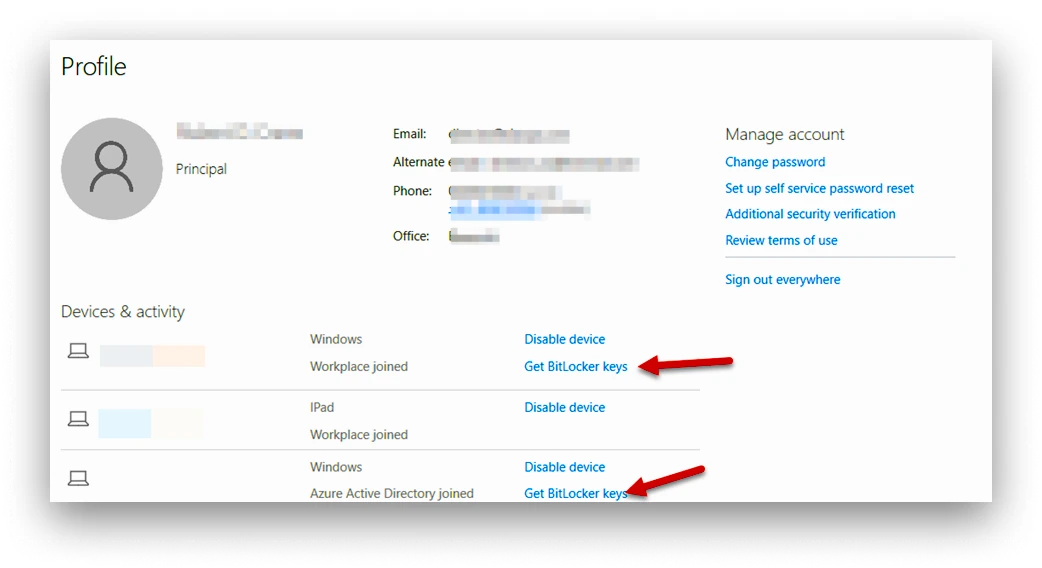This screenshot has height=568, width=1042.
Task: Click the Manage account heading
Action: pyautogui.click(x=784, y=134)
